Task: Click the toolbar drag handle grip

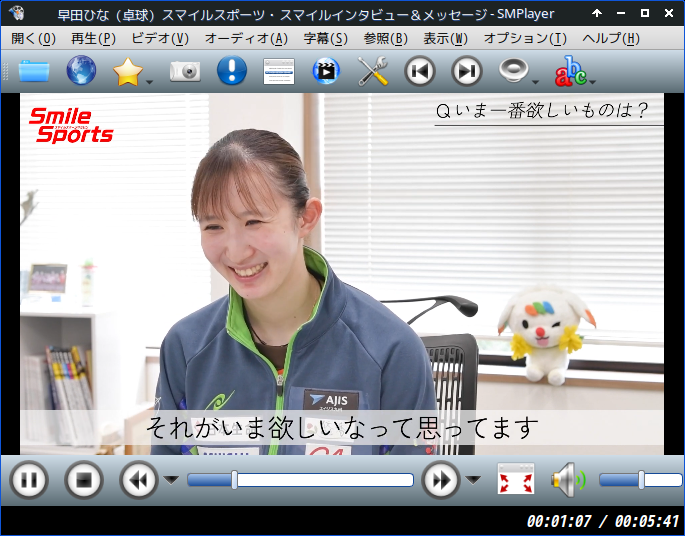Action: [6, 71]
